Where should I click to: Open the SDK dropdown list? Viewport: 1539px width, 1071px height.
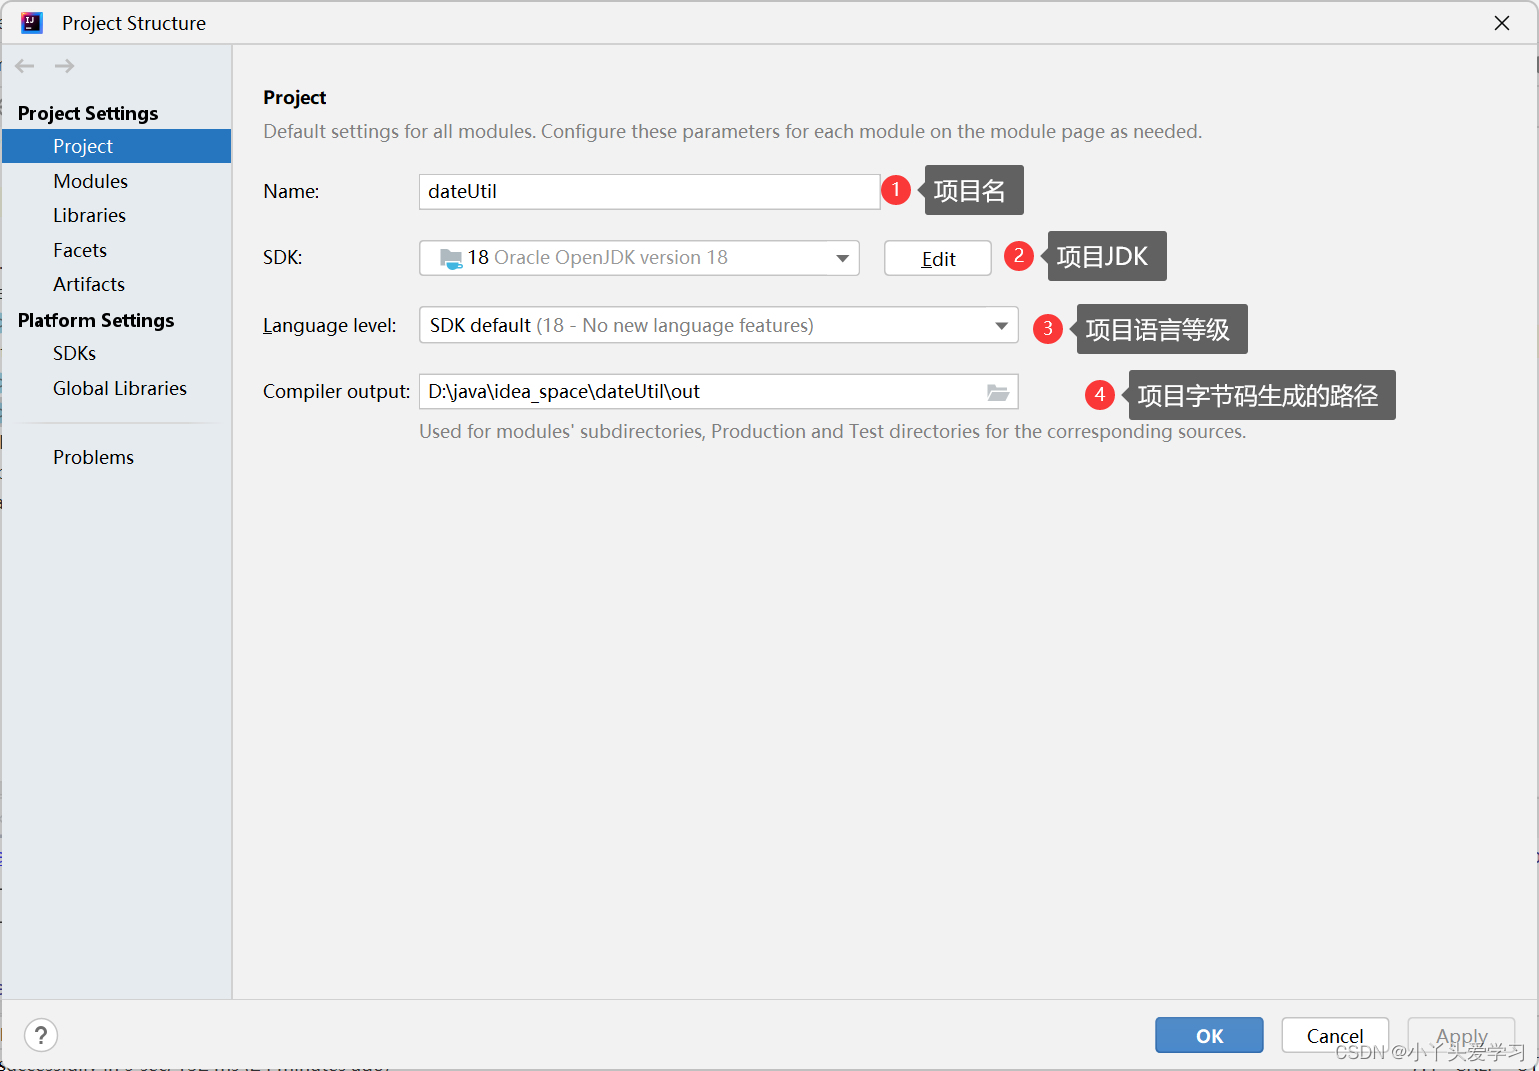point(842,258)
